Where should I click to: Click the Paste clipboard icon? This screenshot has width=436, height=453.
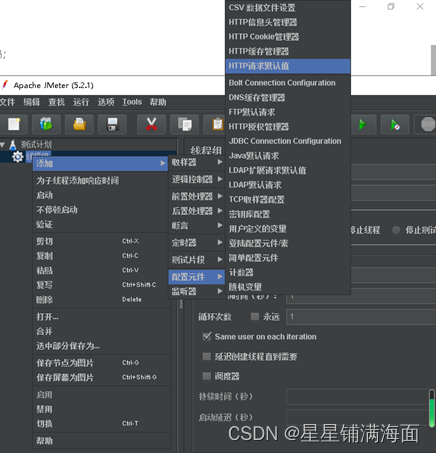(217, 124)
